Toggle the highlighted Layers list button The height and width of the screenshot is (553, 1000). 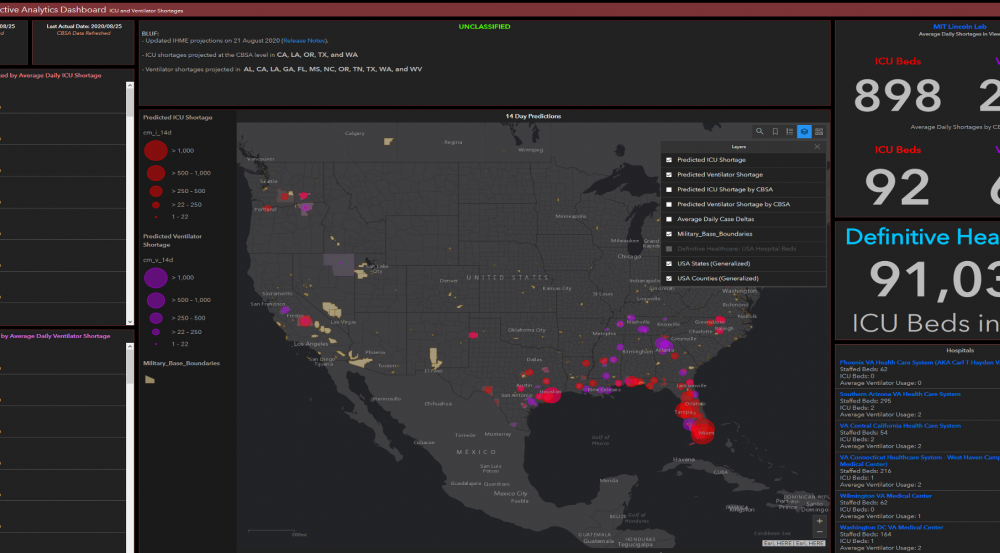[804, 131]
